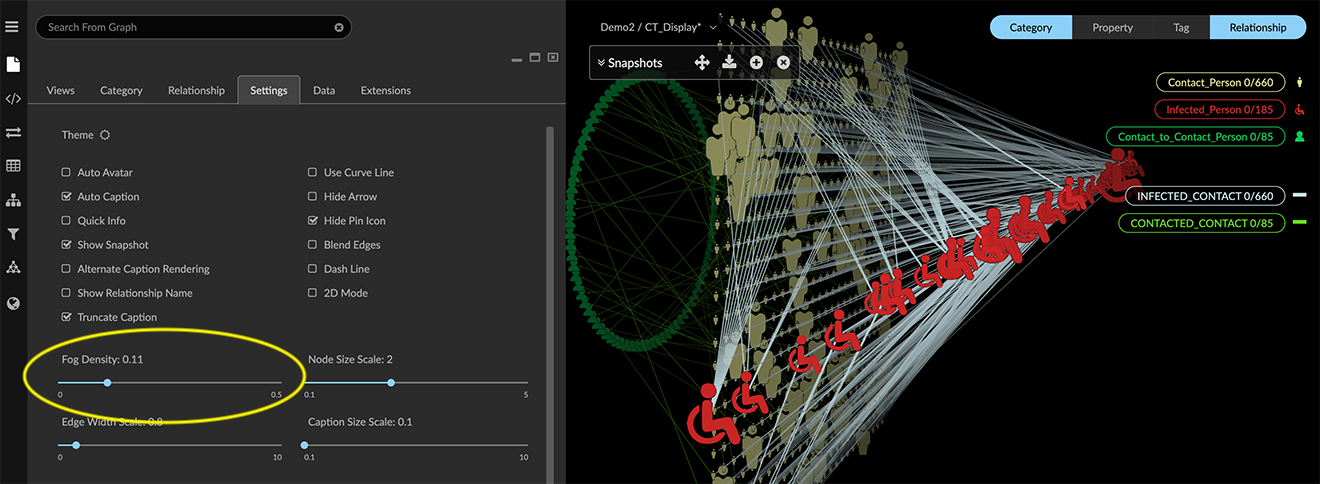Switch to the Extensions tab
The image size is (1320, 484).
[385, 90]
